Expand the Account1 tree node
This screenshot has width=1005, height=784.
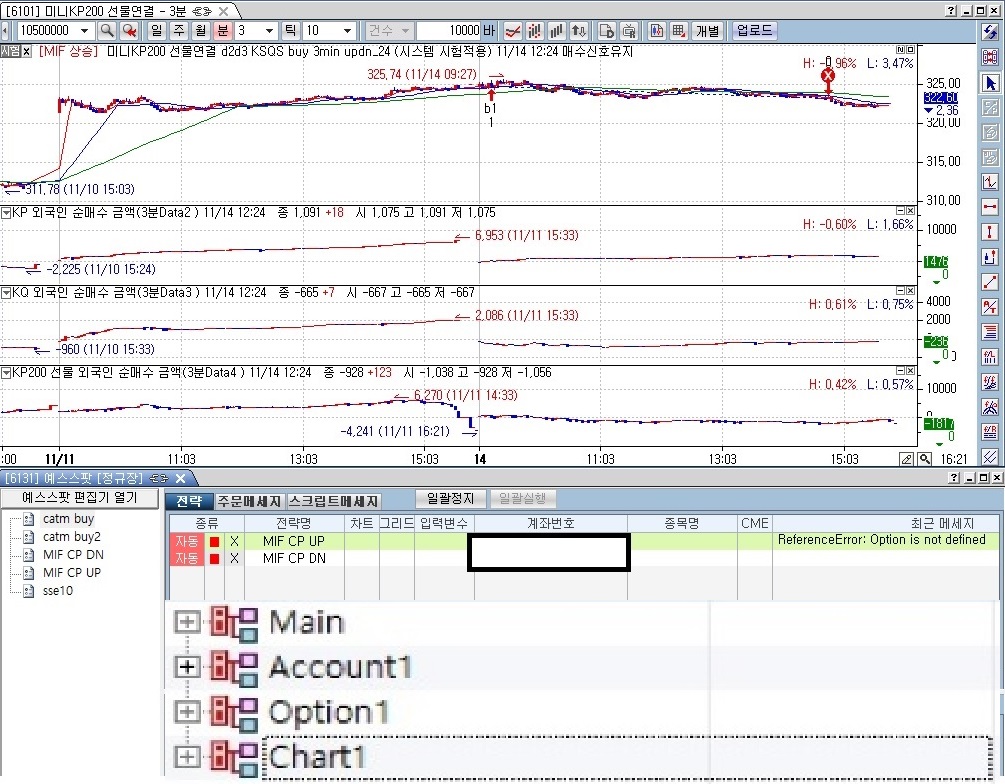click(187, 665)
